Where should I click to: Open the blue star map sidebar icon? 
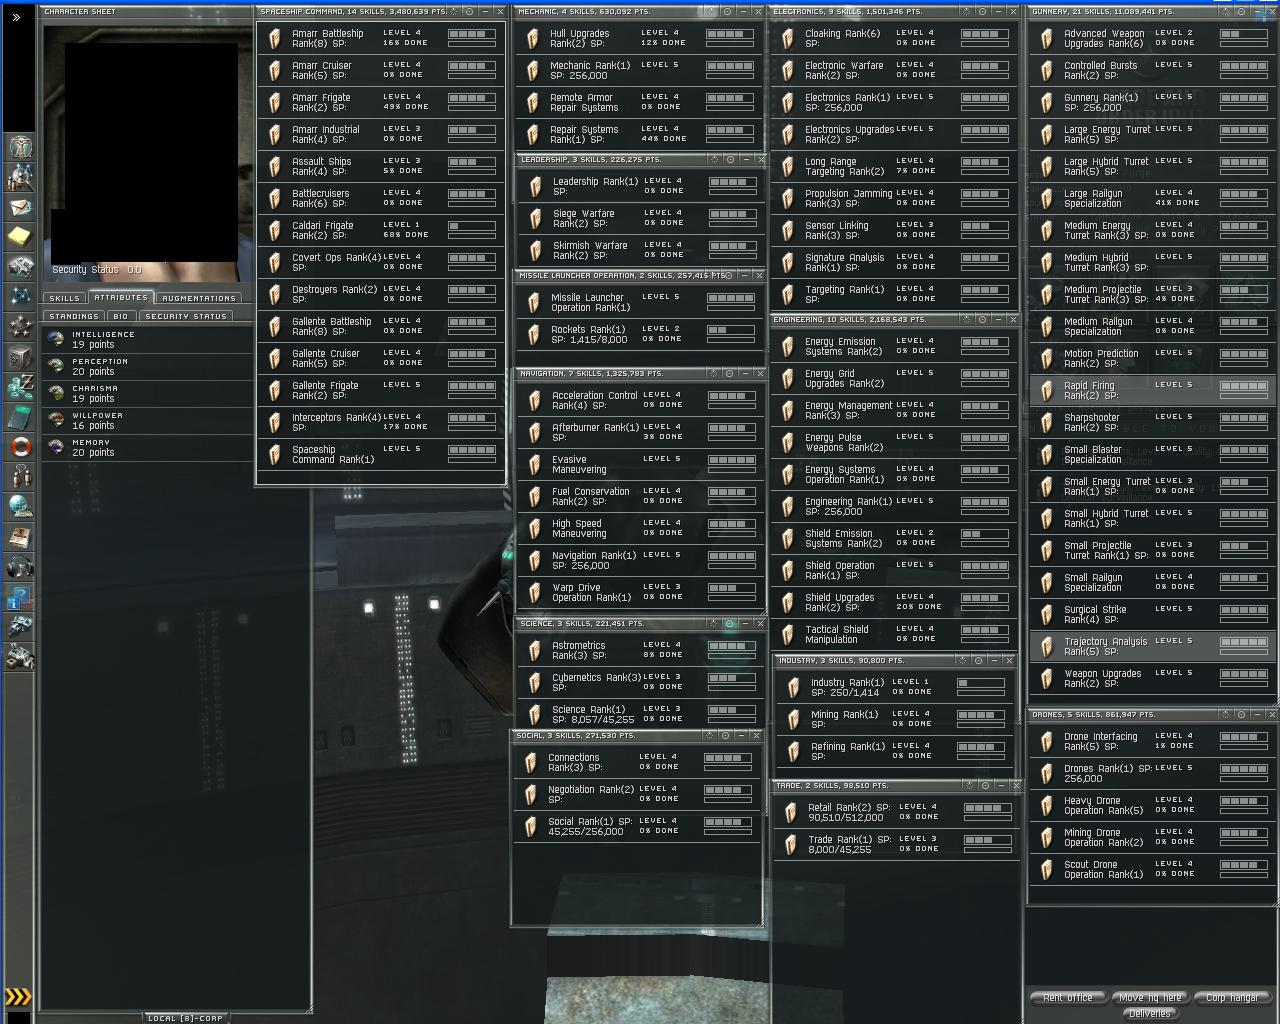click(20, 297)
